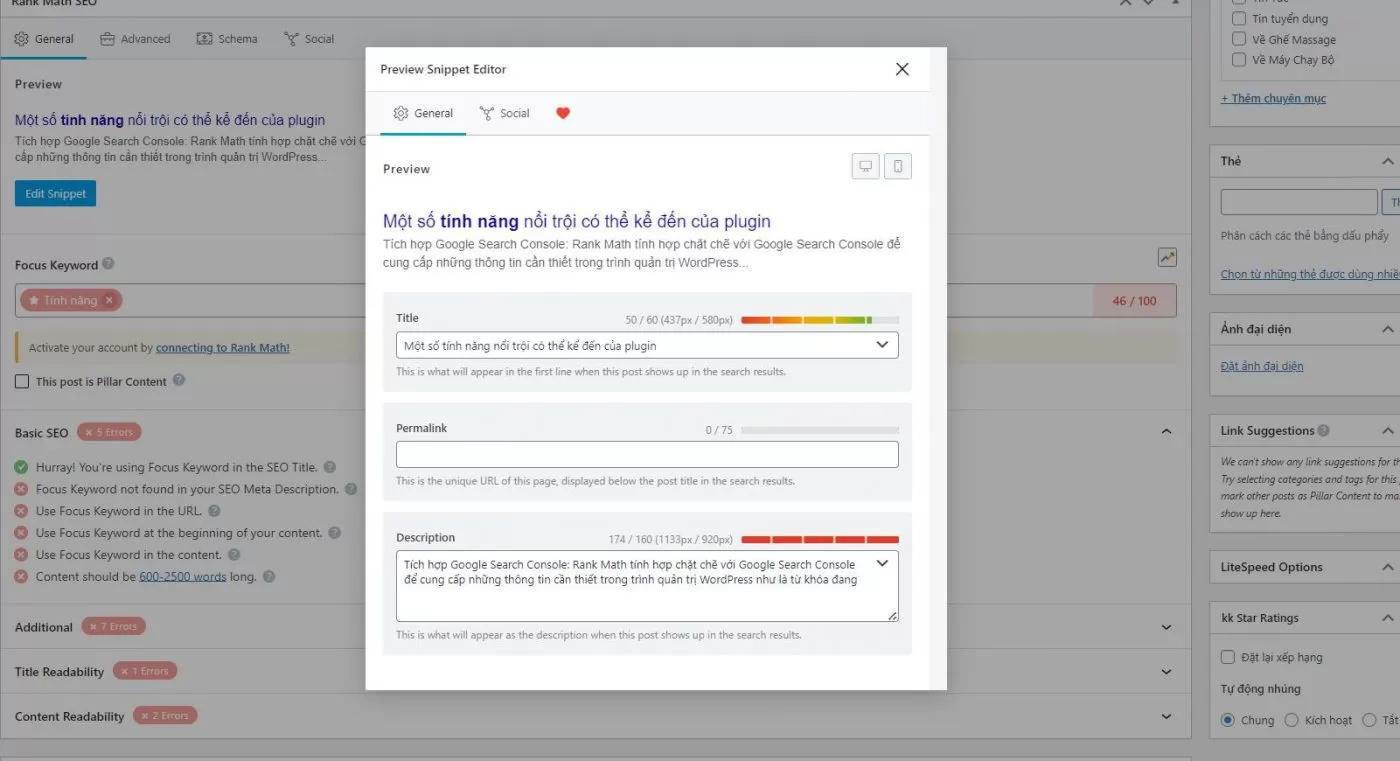Open Title variables dropdown arrow
Screen dimensions: 1400x761
coord(882,345)
